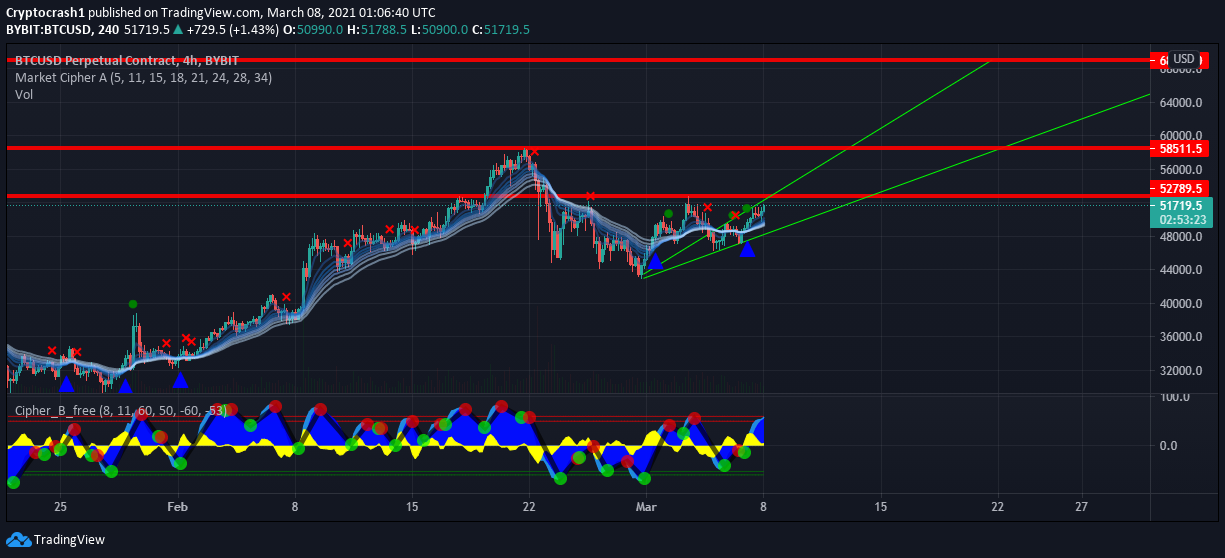Click the Cryptocrash1 author name
This screenshot has height=558, width=1225.
pos(45,13)
